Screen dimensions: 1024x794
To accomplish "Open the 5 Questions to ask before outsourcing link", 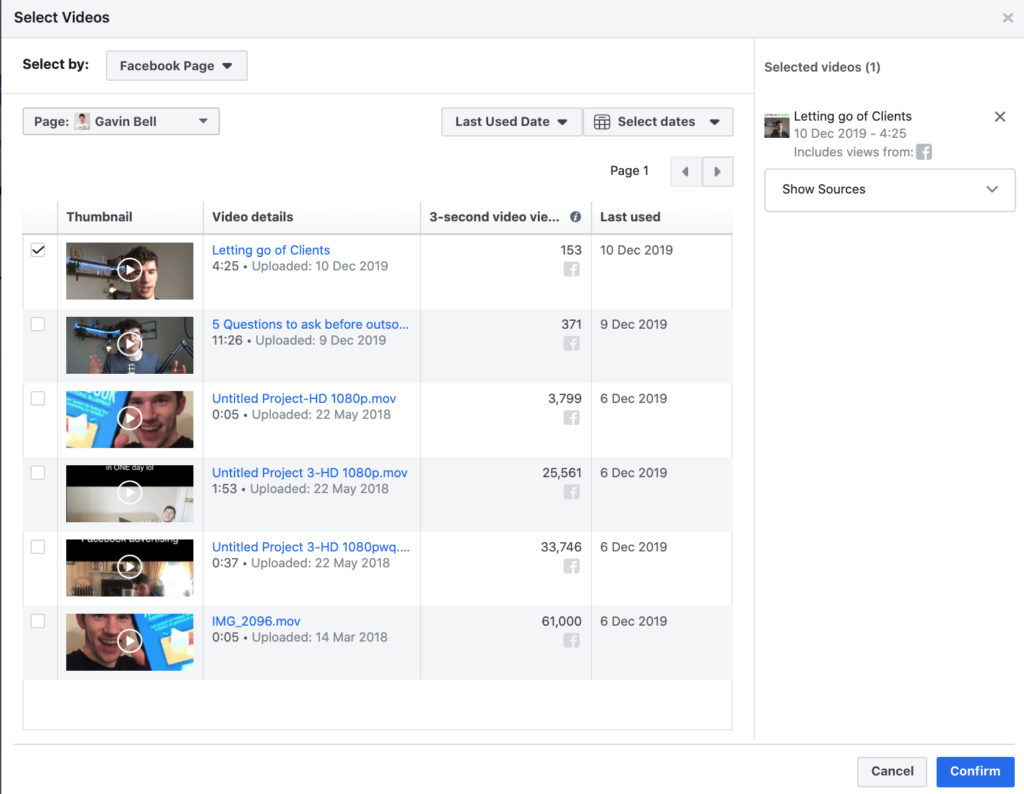I will (x=310, y=324).
